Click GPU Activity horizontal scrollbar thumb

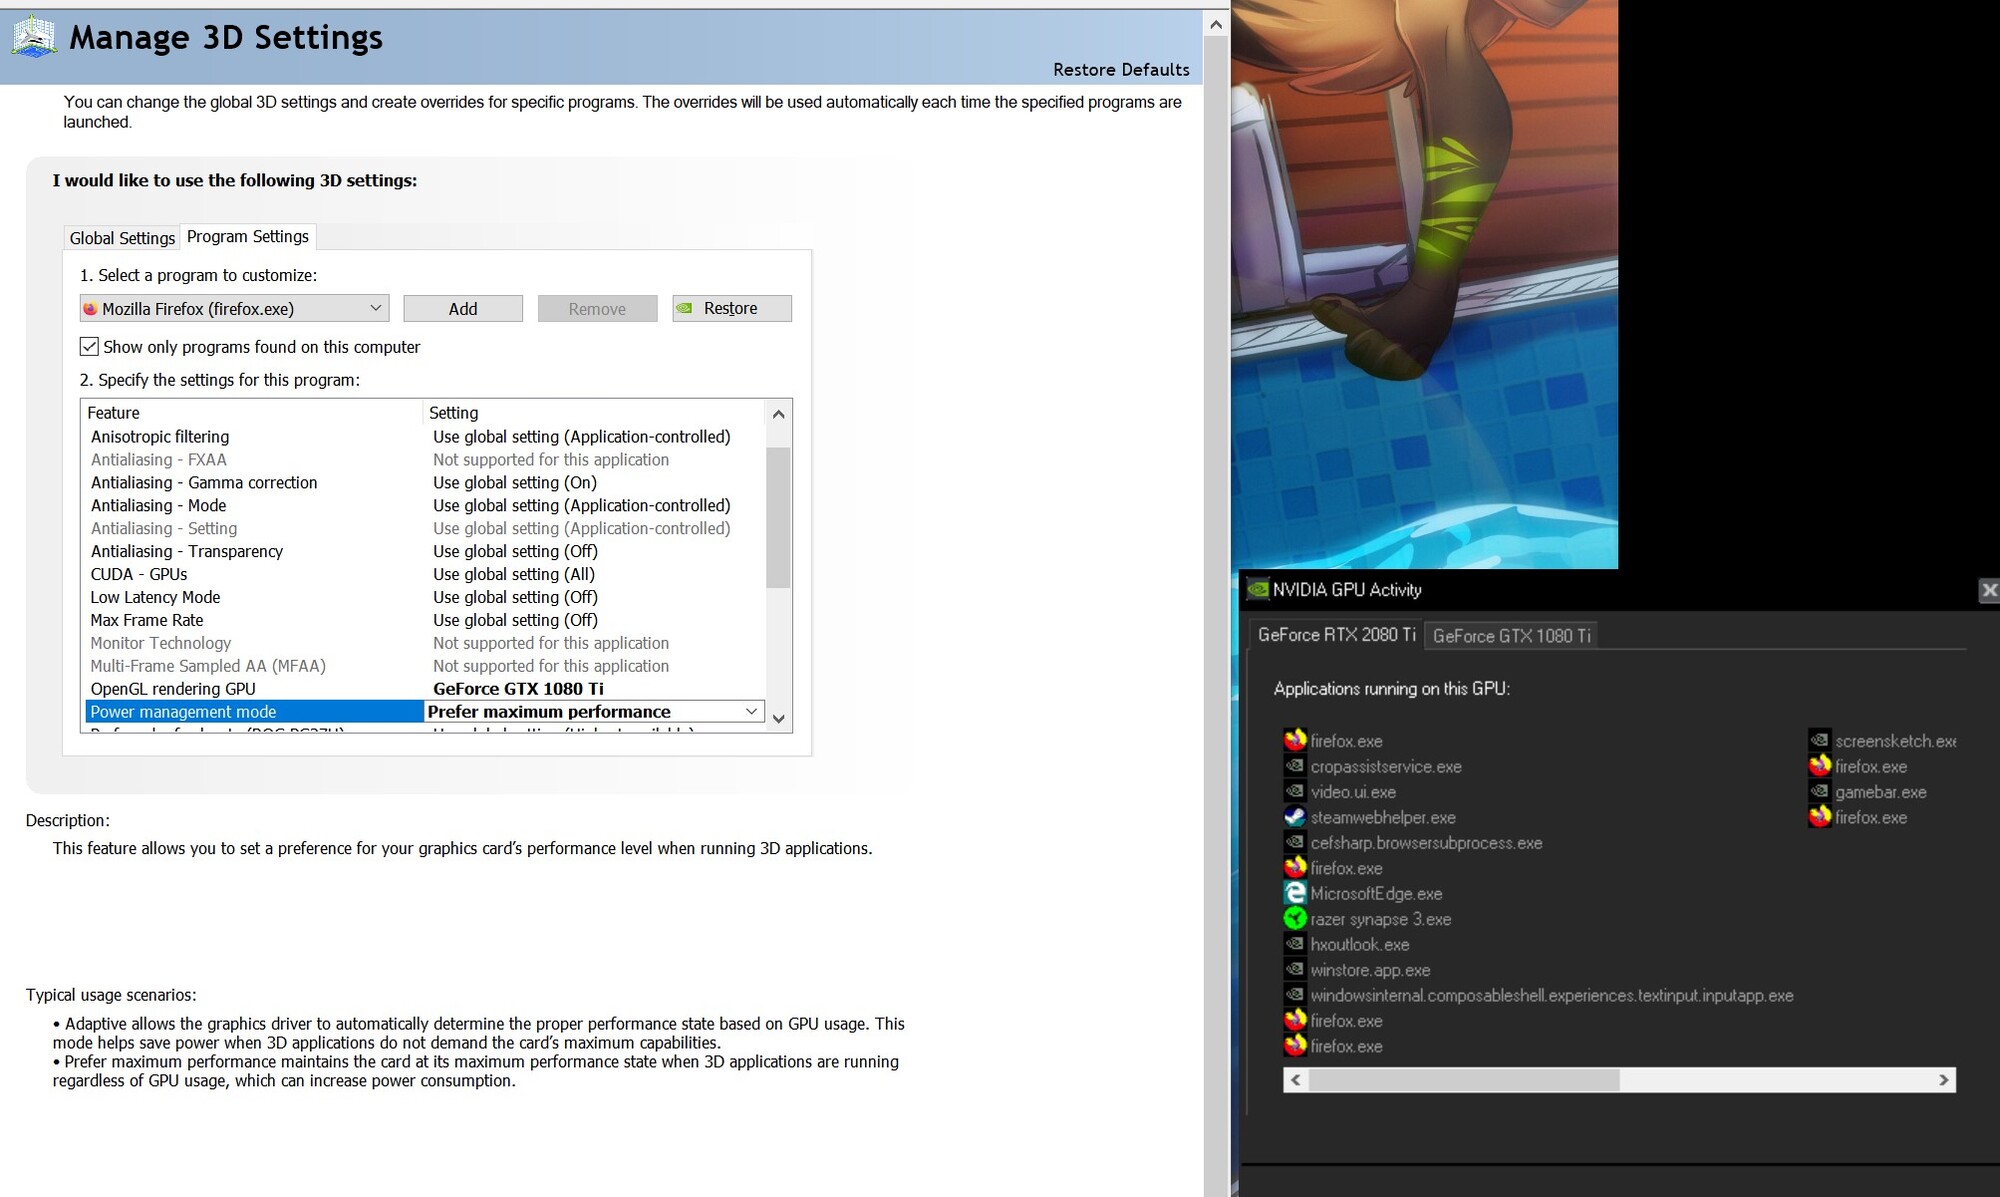[x=1464, y=1080]
